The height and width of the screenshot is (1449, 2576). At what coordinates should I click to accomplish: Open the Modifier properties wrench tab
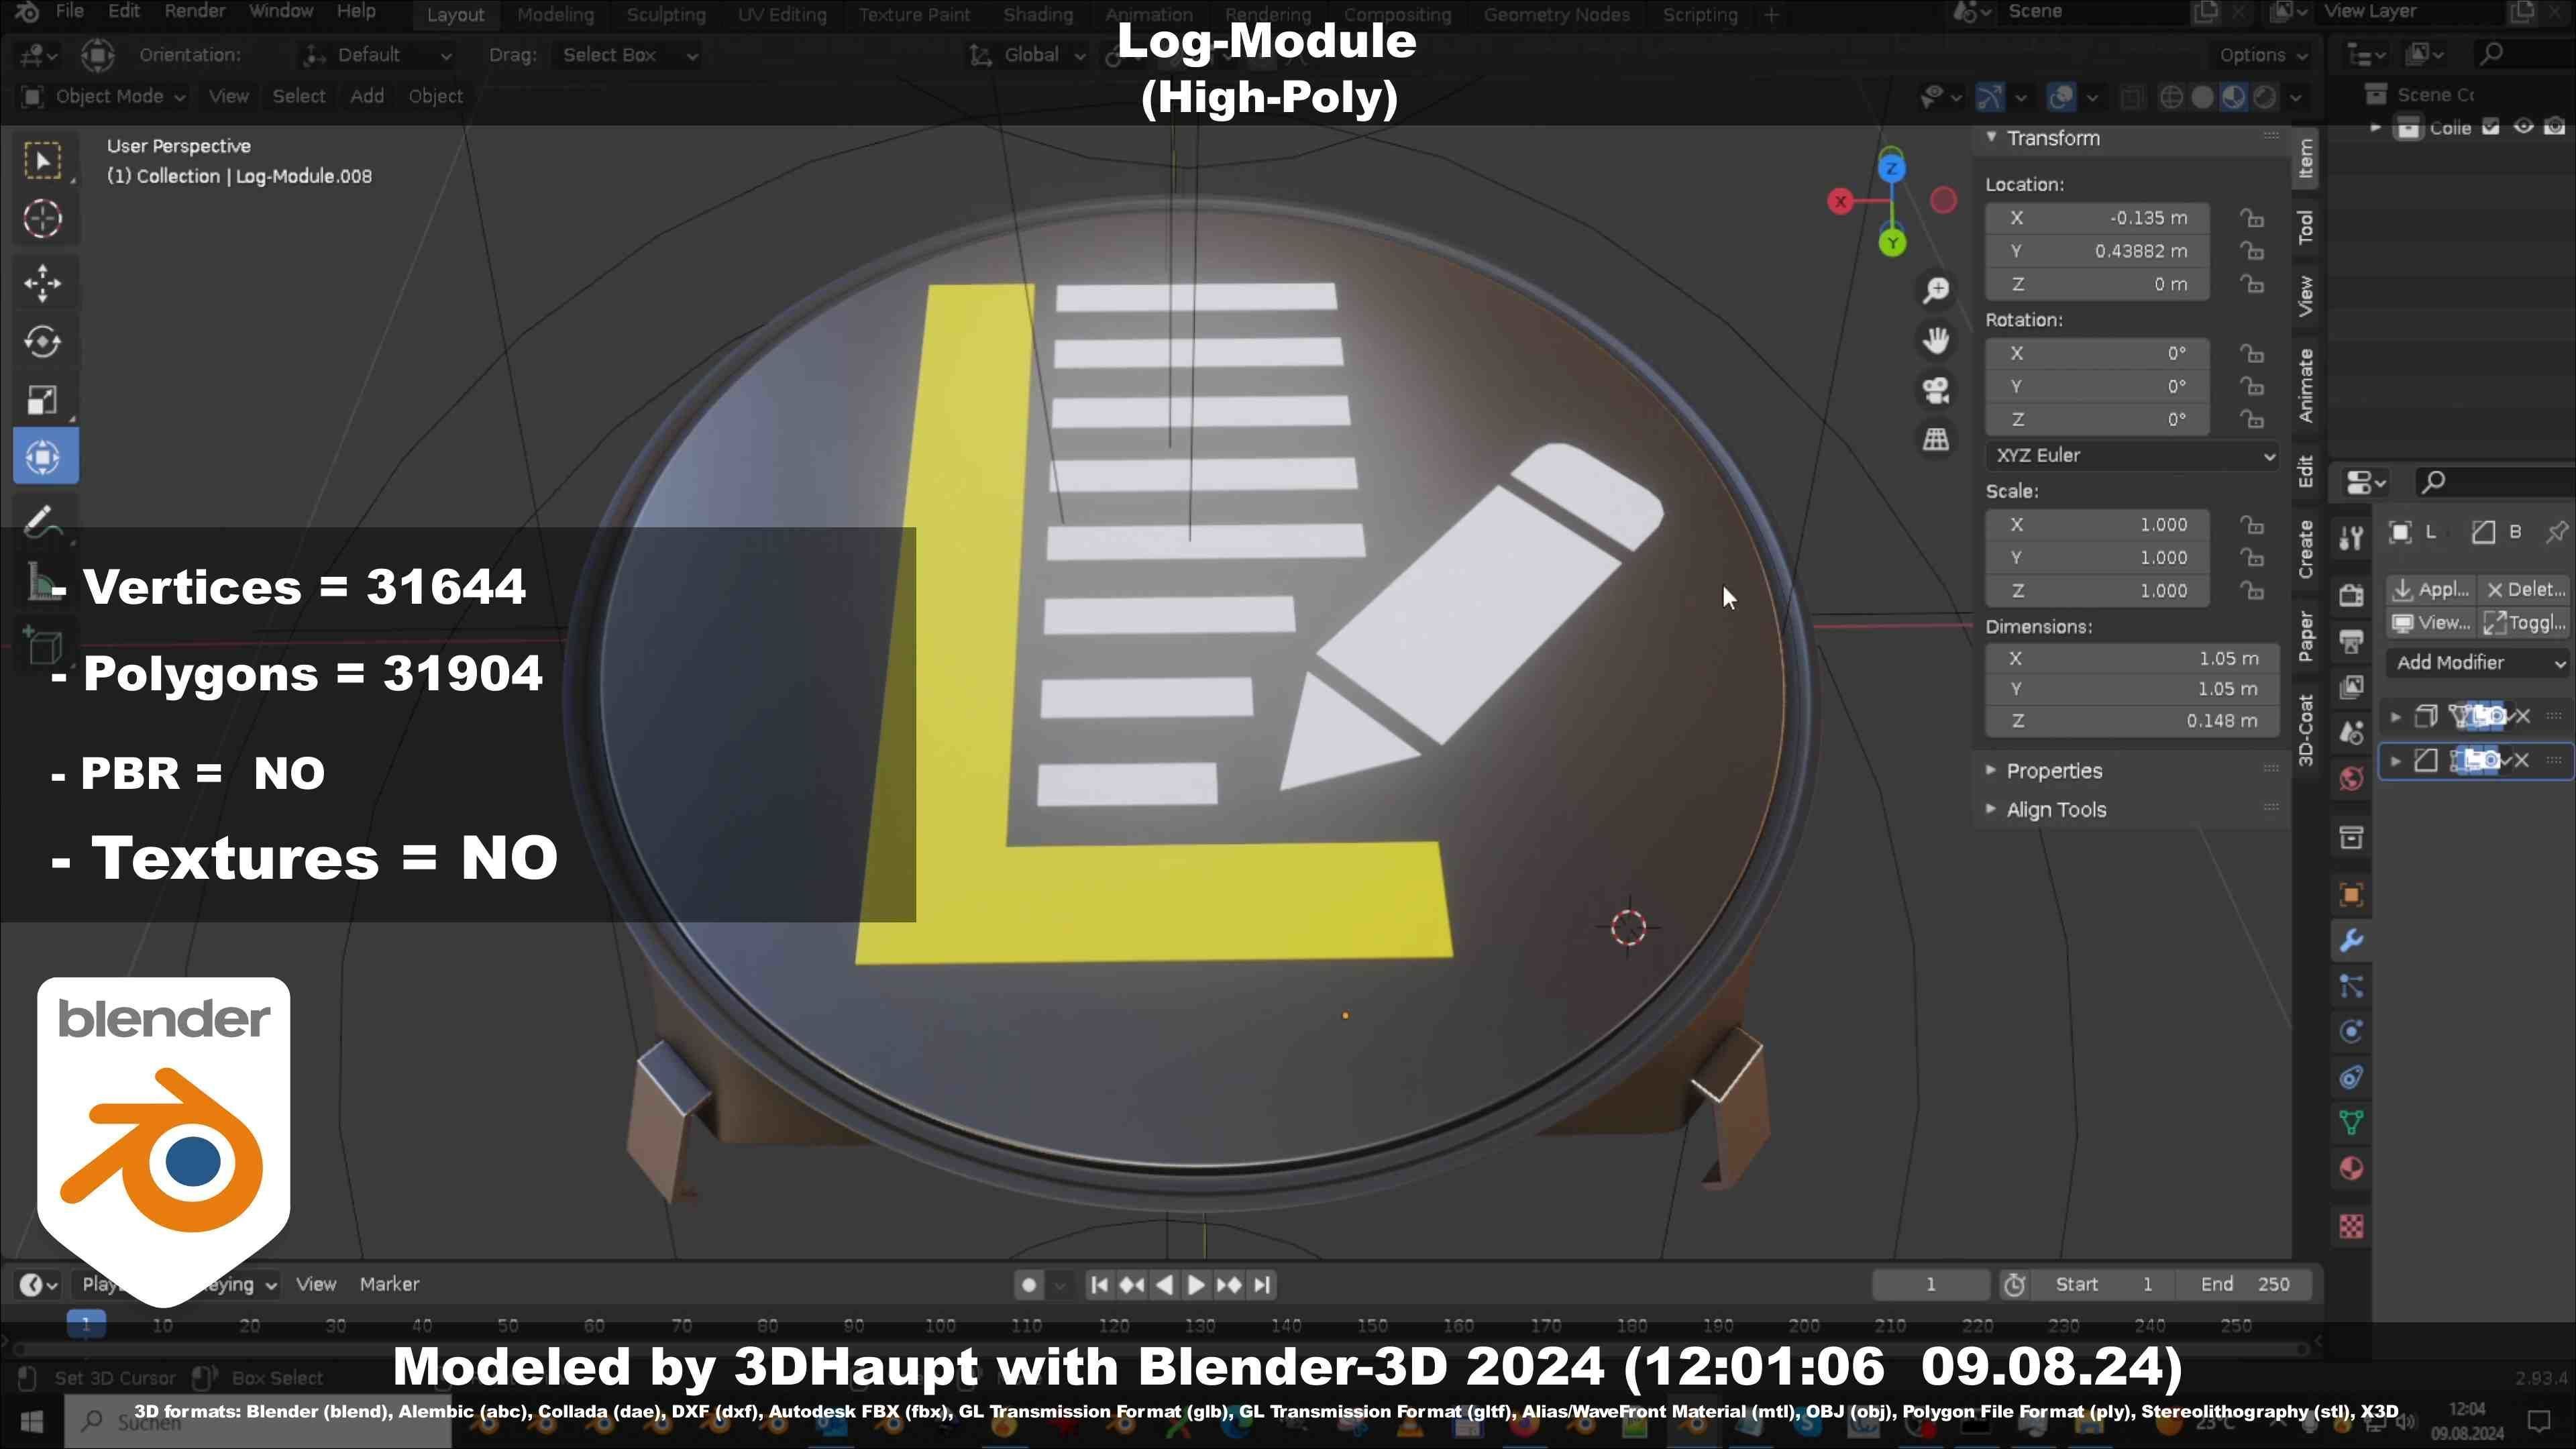click(2351, 940)
